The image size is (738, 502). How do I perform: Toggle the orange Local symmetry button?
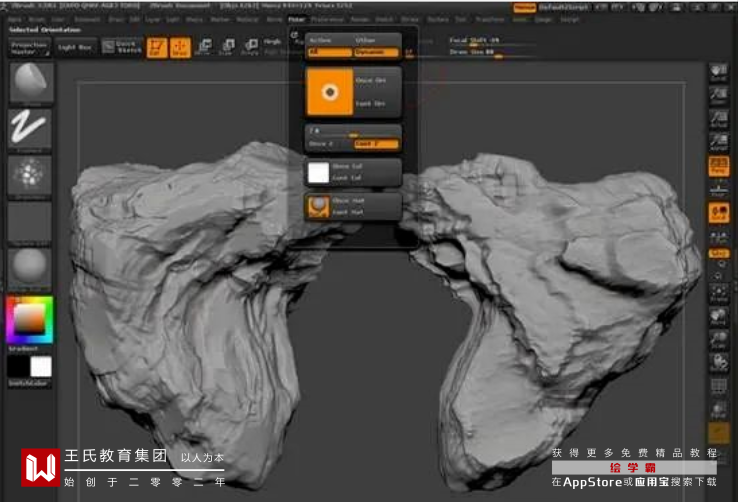click(718, 213)
